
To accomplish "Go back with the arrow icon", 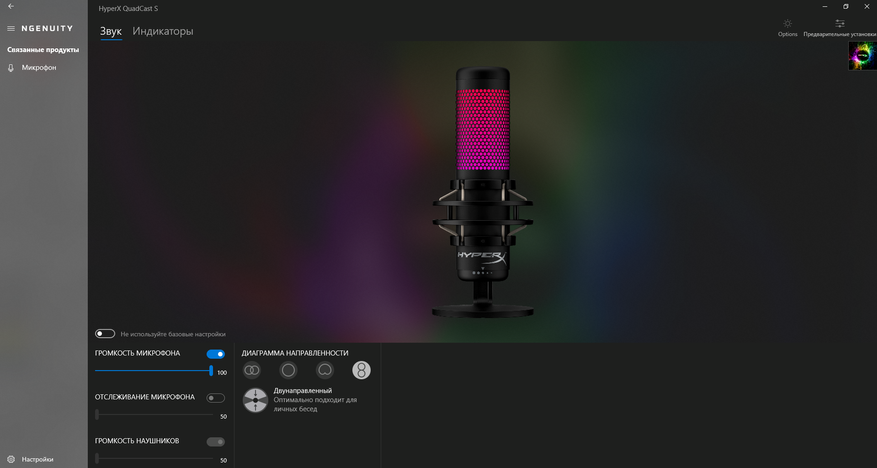I will click(11, 6).
